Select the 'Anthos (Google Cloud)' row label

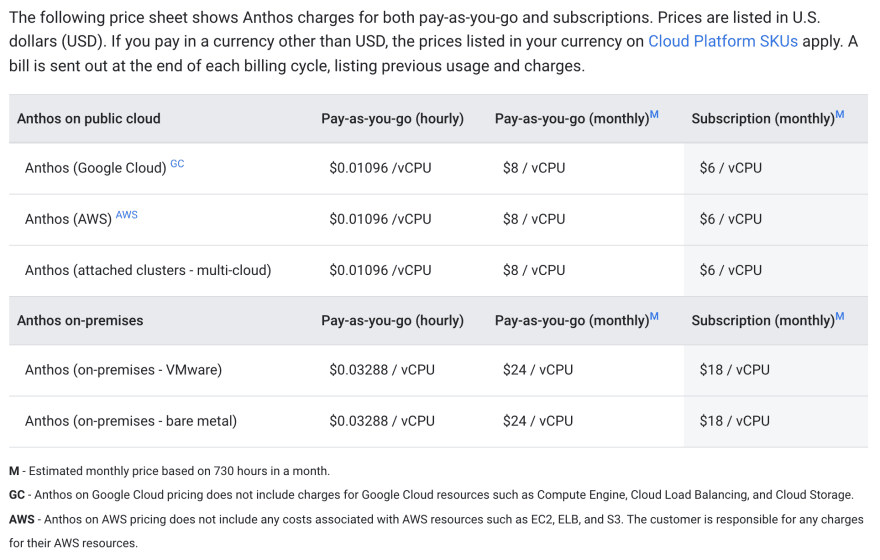click(x=96, y=168)
